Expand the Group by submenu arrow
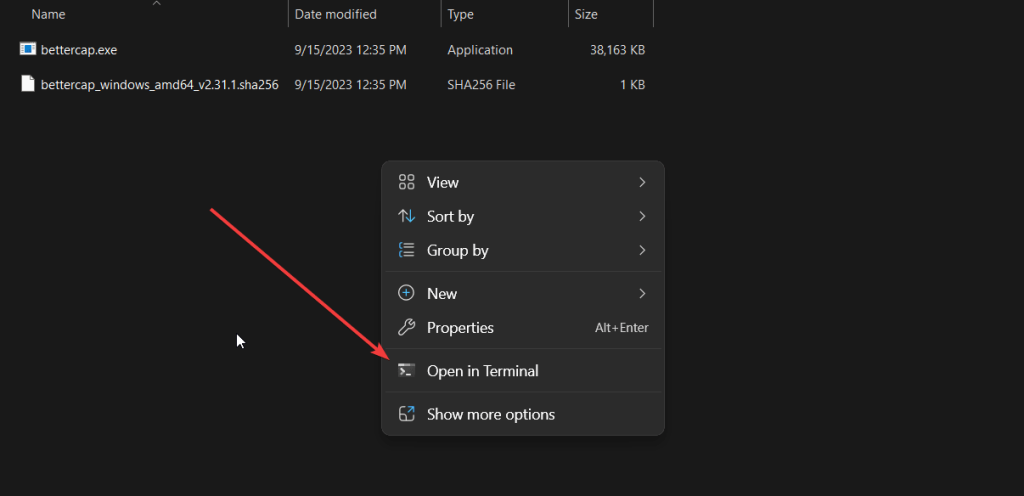This screenshot has width=1024, height=496. [x=642, y=250]
